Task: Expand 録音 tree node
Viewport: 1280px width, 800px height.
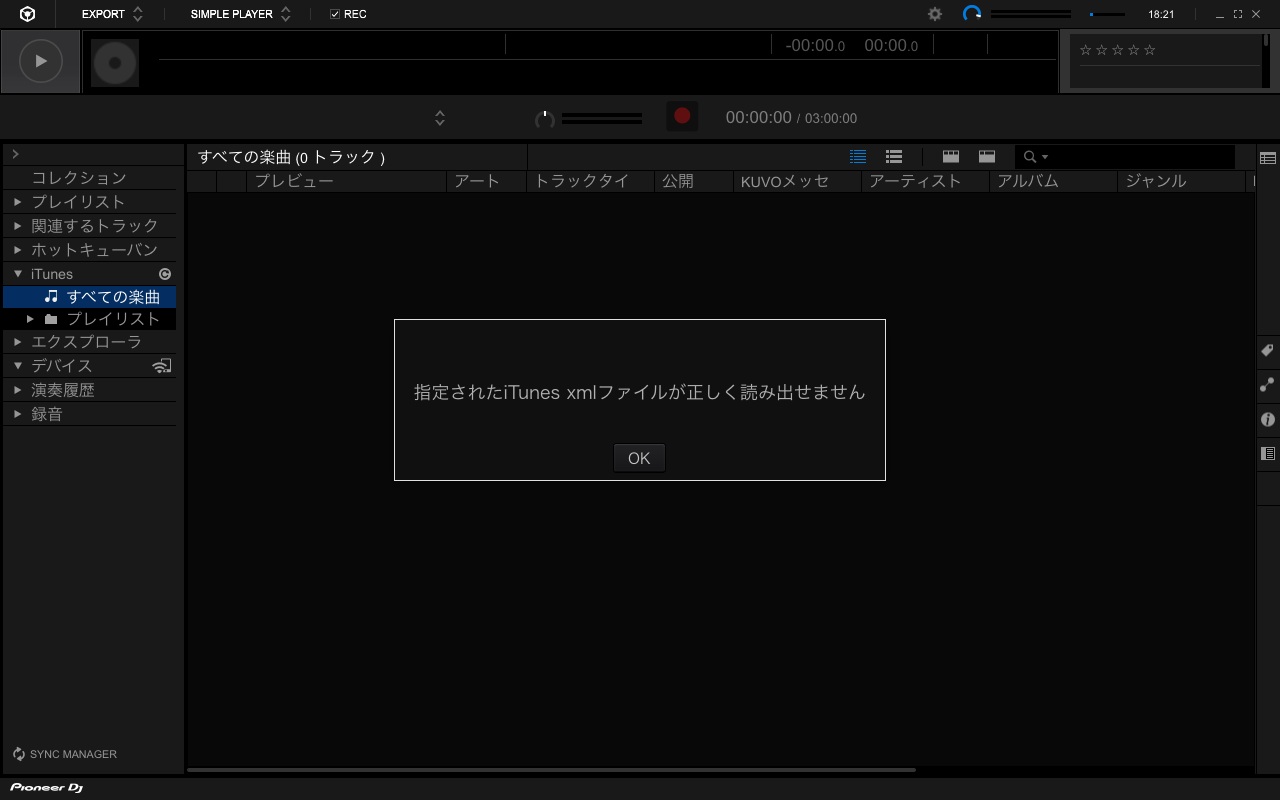Action: [18, 414]
